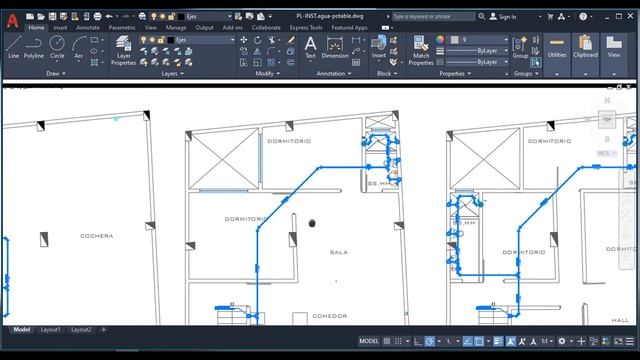Toggle layer lock icon in Layers panel
The image size is (640, 360).
(162, 40)
